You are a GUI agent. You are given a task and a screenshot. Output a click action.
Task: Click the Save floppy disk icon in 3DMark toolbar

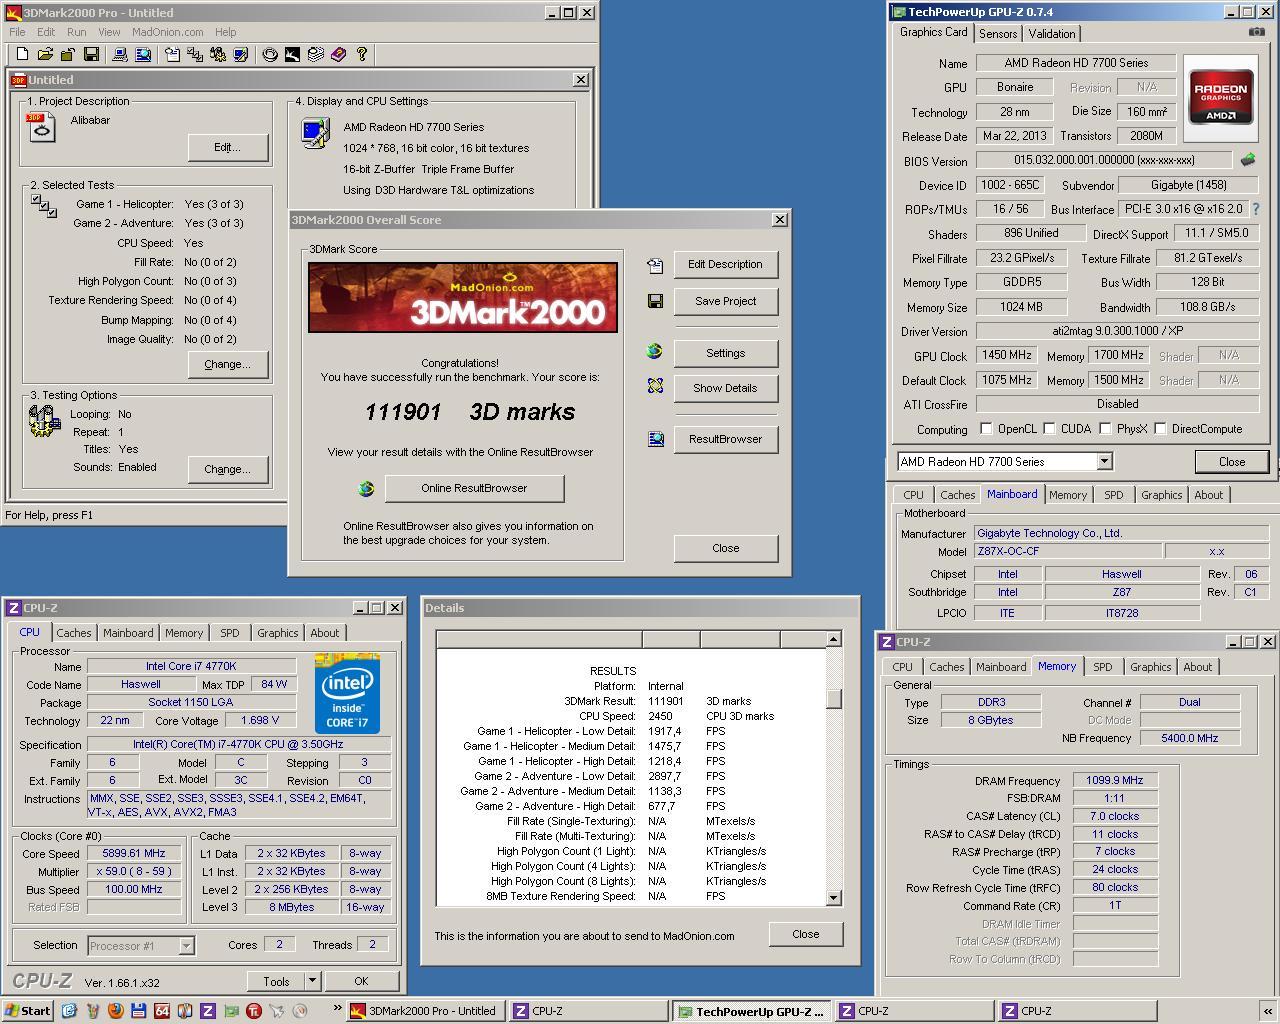pyautogui.click(x=91, y=55)
